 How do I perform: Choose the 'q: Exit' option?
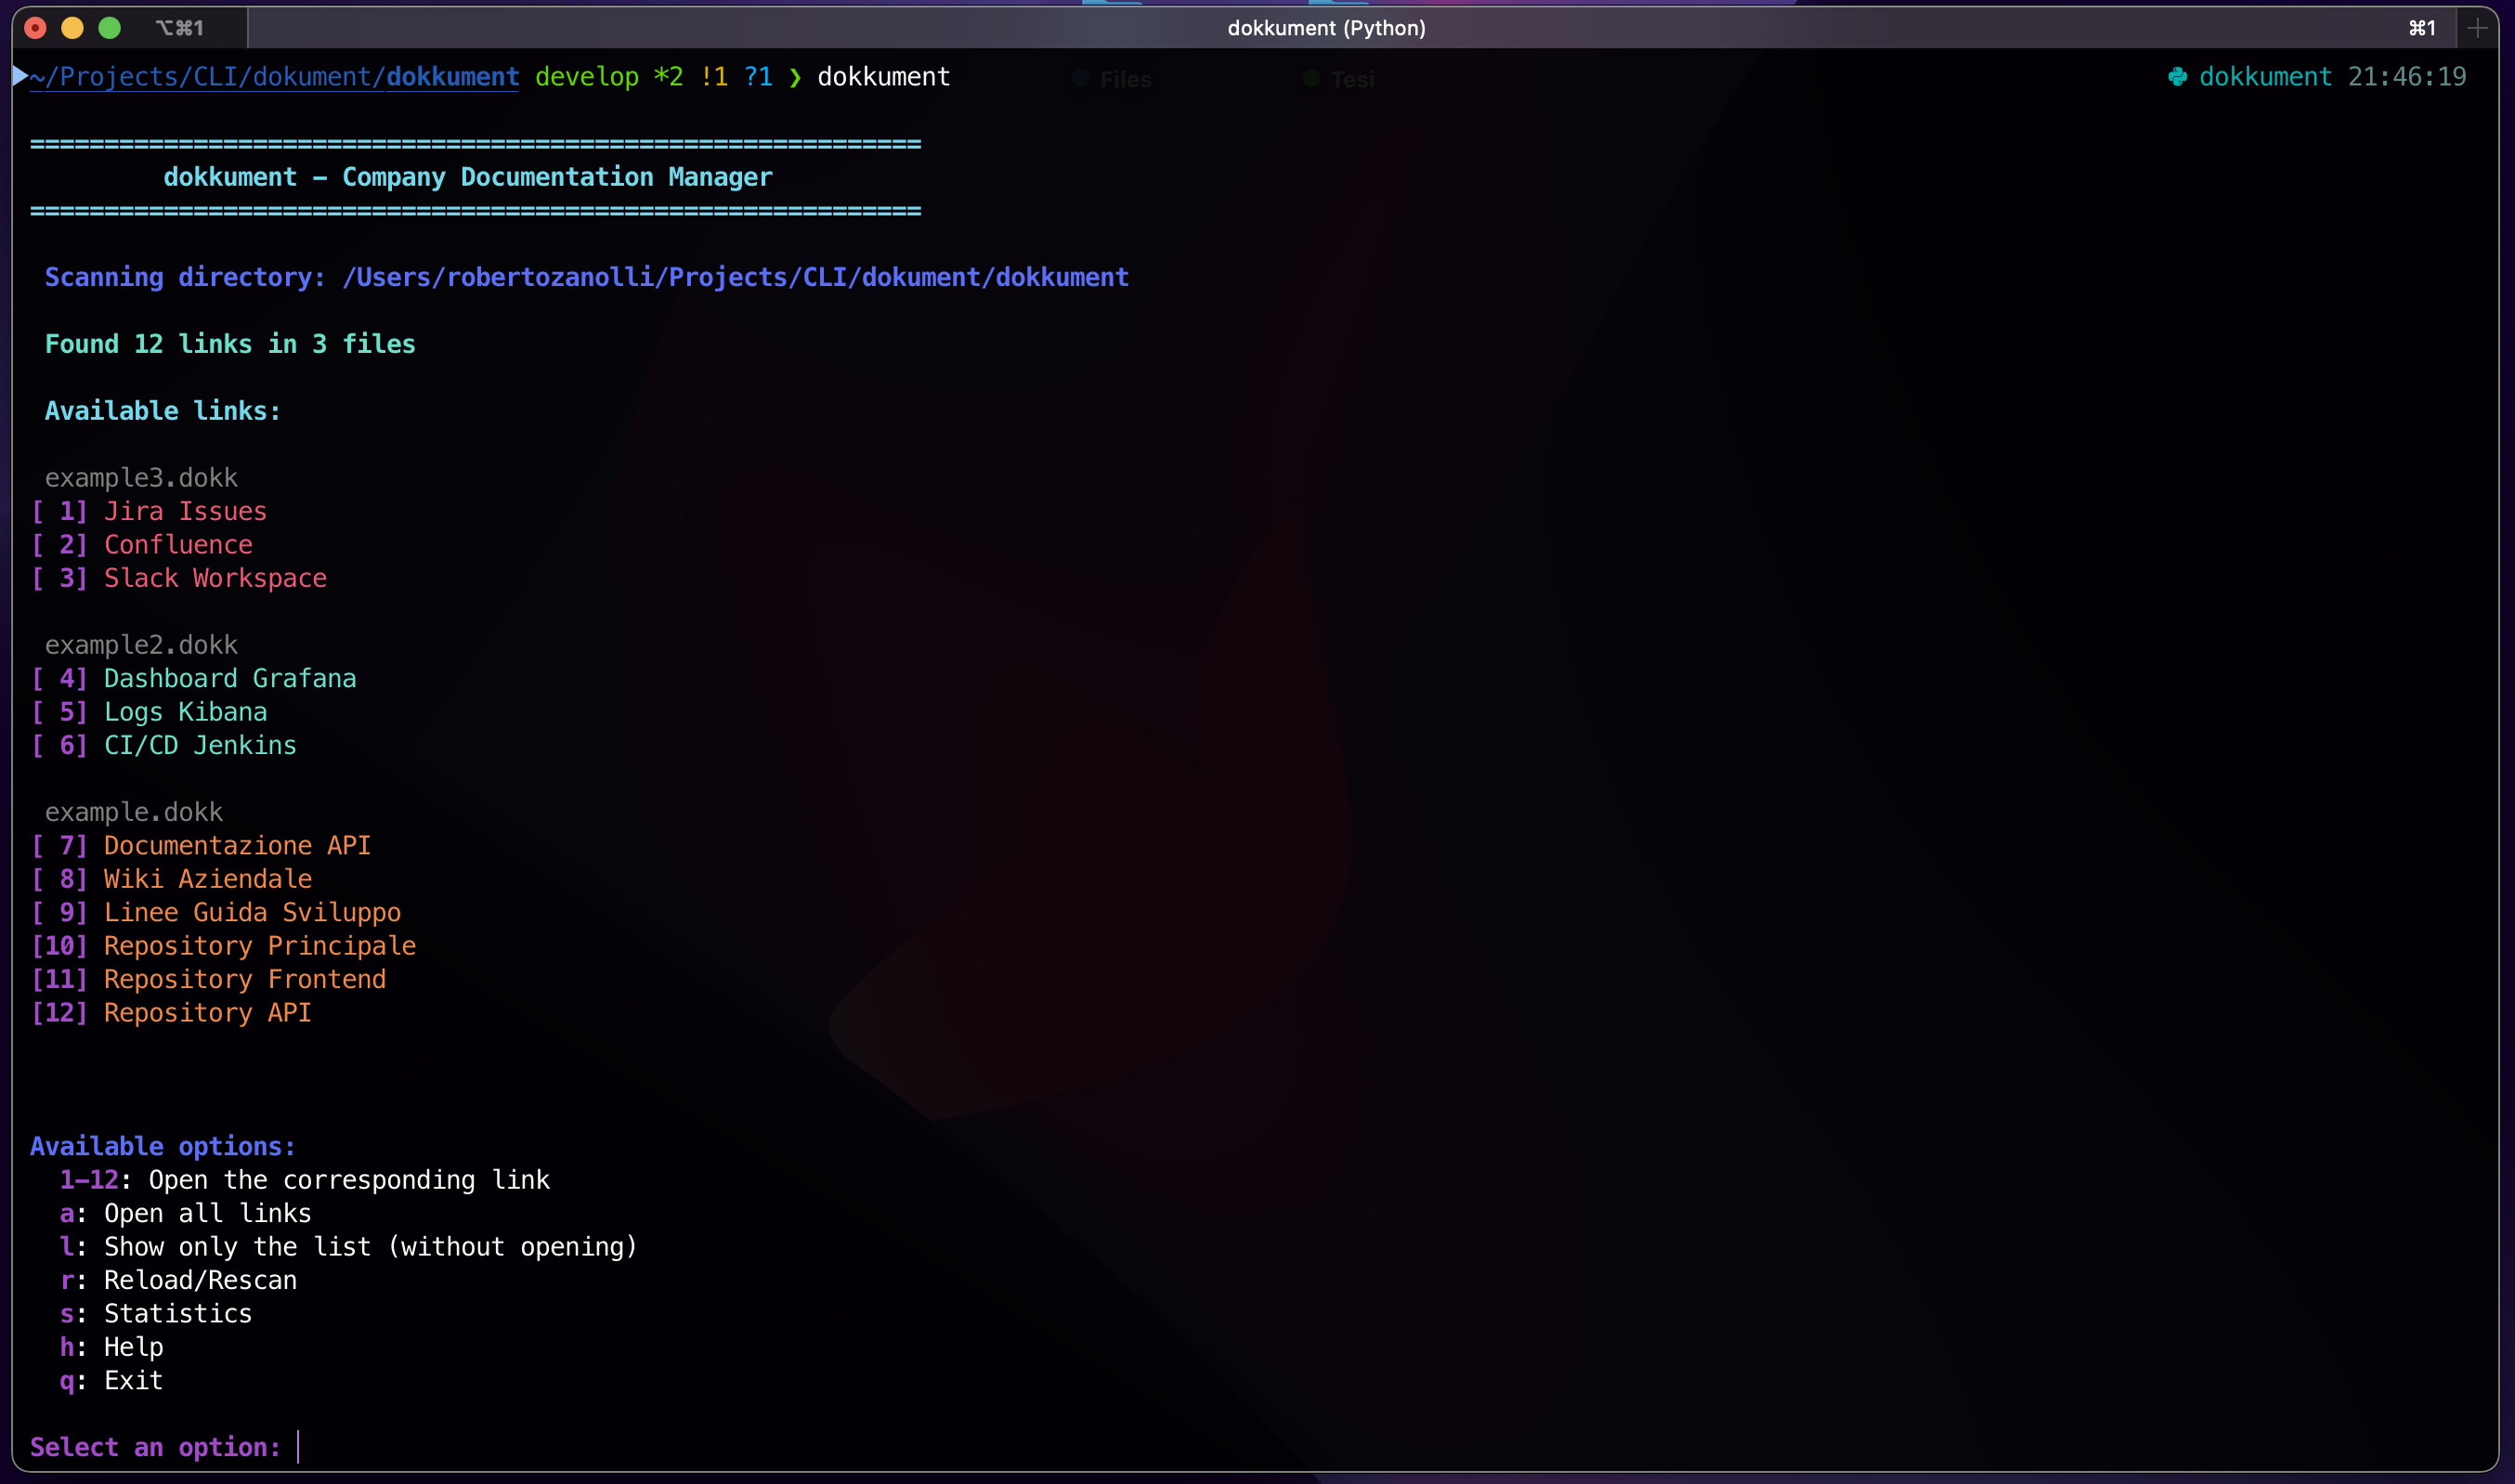coord(113,1380)
